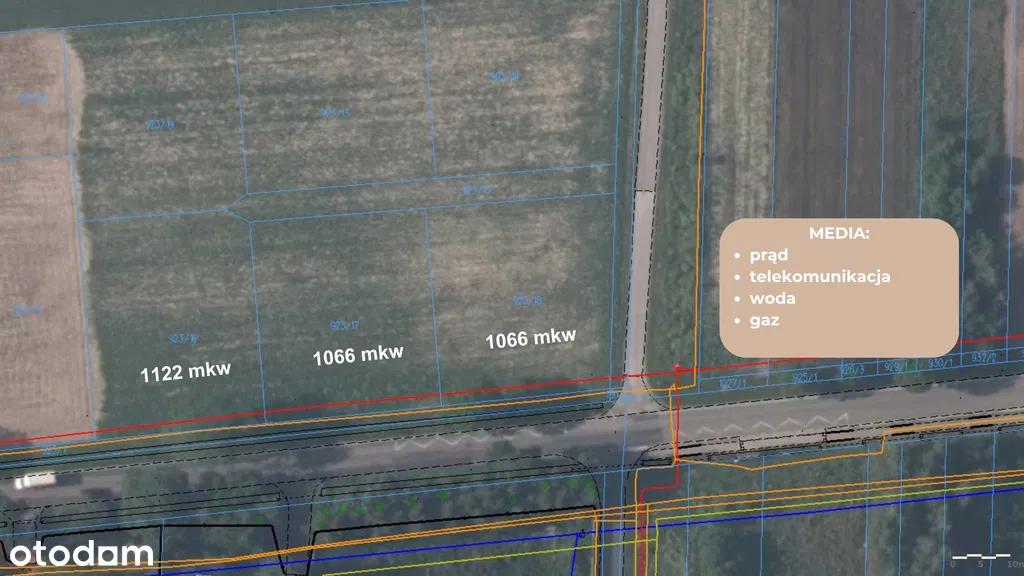This screenshot has height=576, width=1024.
Task: Click the 'prąd' item in media list
Action: (769, 255)
